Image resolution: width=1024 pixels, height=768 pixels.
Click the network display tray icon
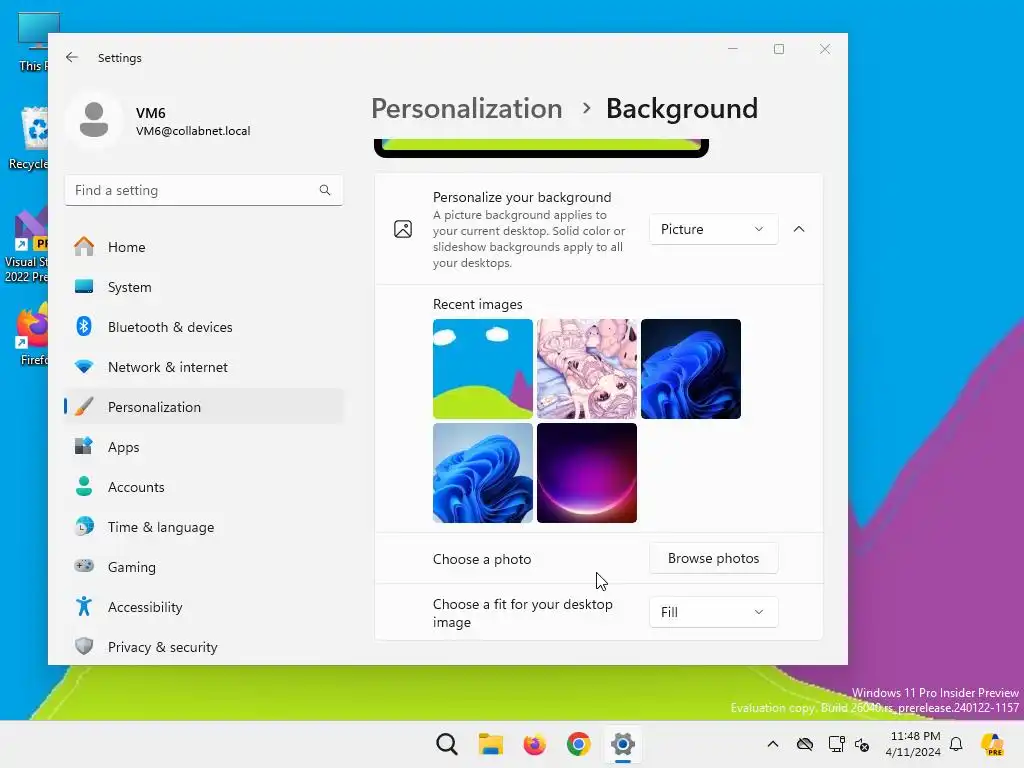click(836, 744)
